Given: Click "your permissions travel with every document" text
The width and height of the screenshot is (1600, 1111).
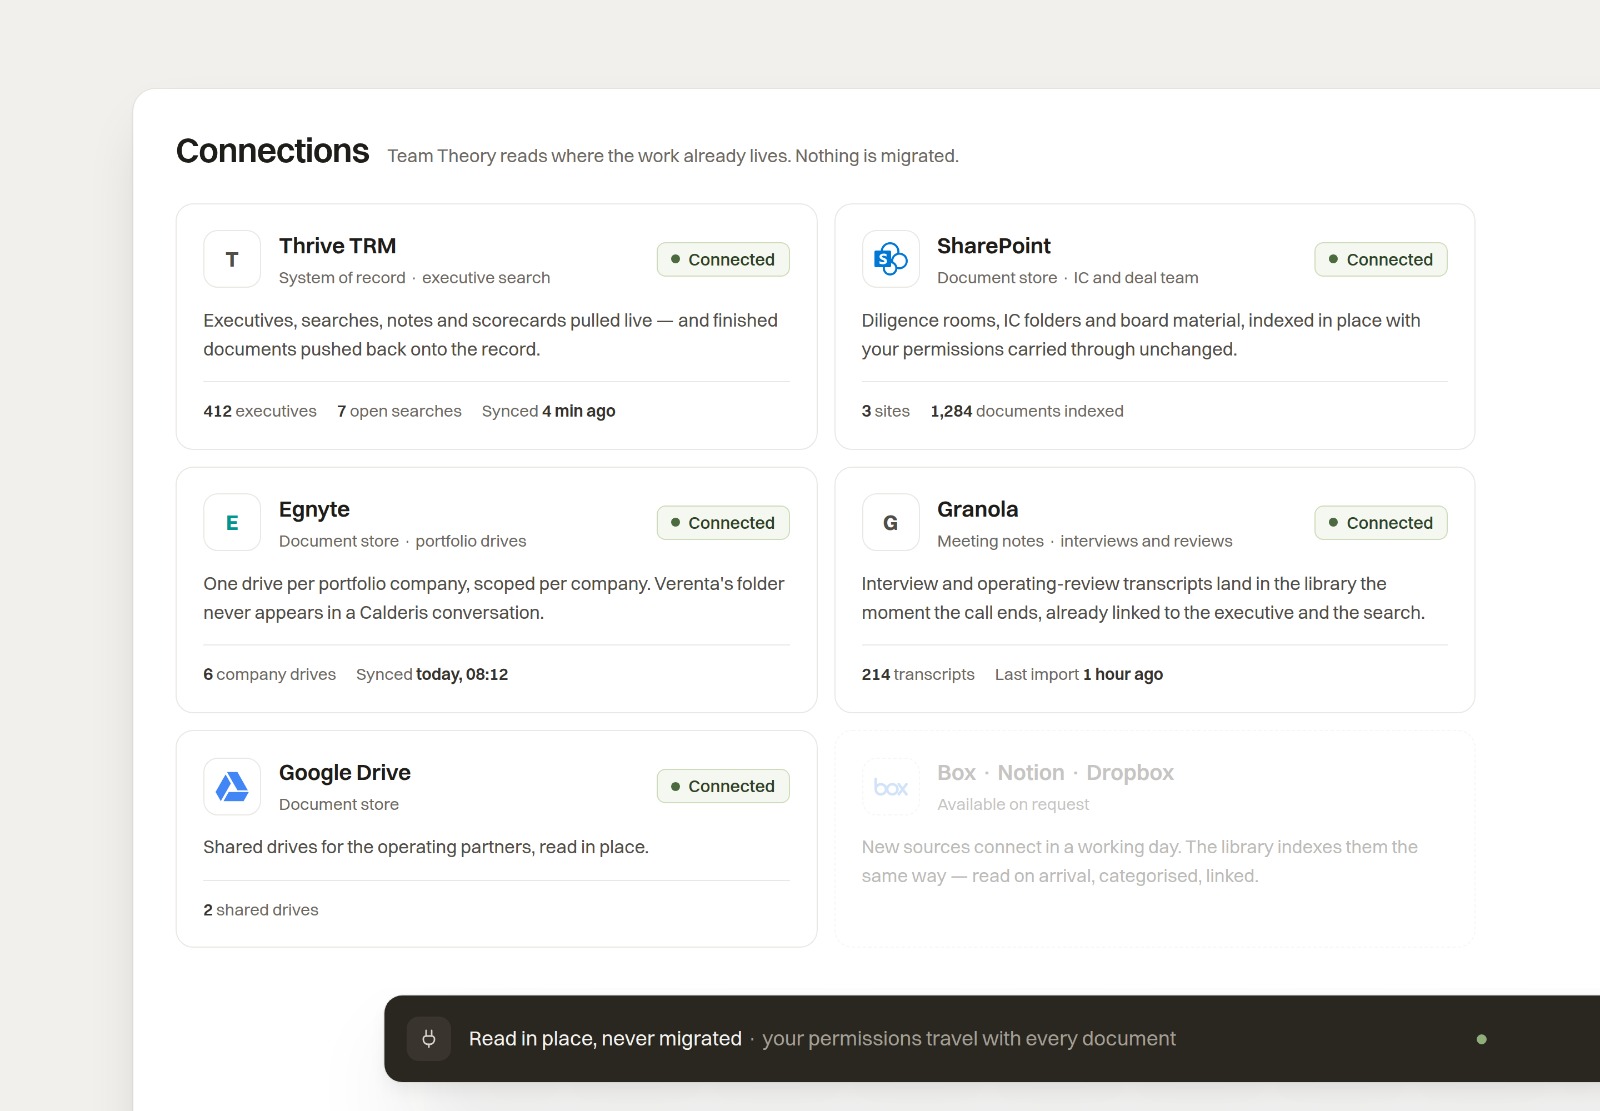Looking at the screenshot, I should [969, 1038].
